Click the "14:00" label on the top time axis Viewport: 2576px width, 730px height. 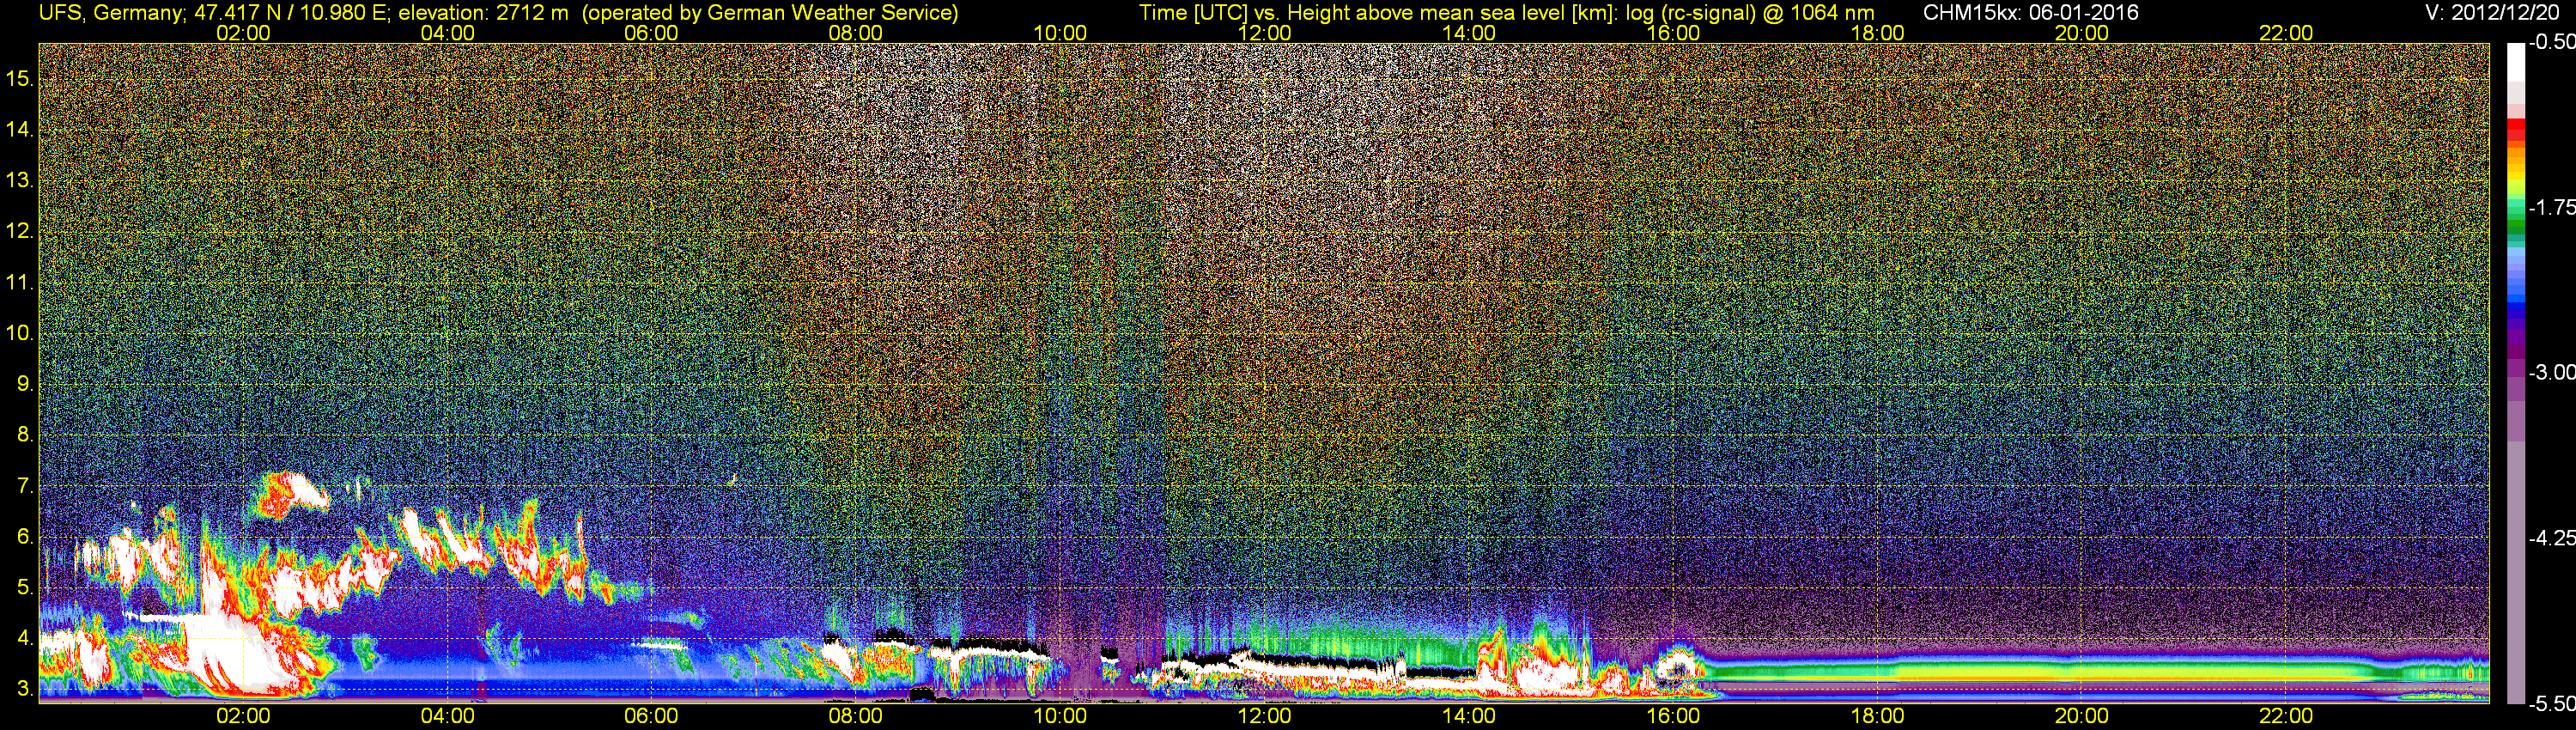1469,33
